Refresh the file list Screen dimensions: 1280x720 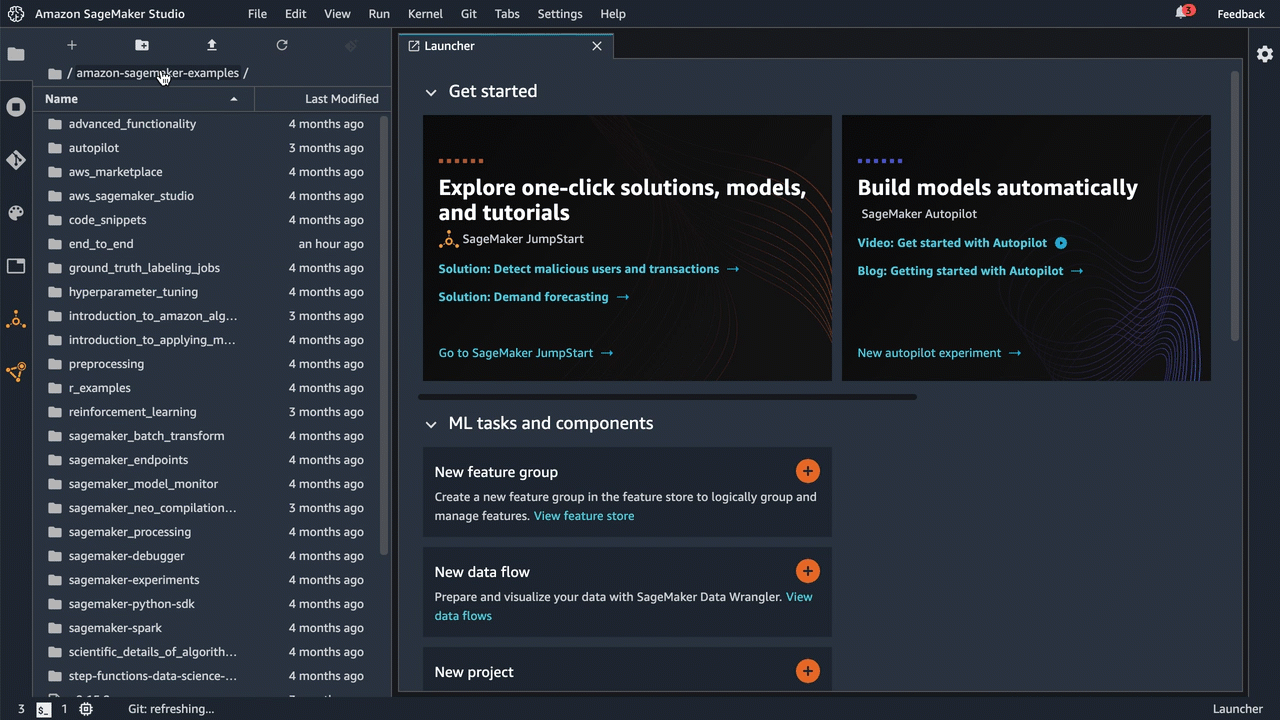(282, 46)
